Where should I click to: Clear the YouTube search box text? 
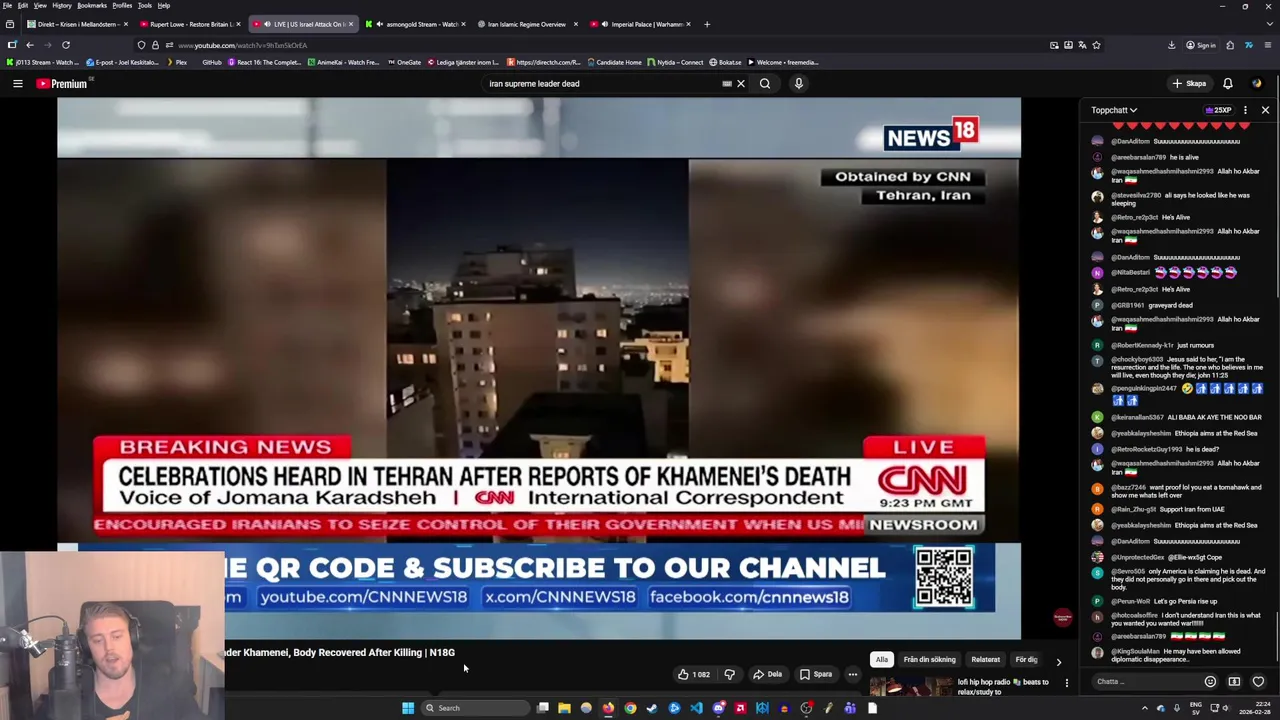click(x=741, y=84)
